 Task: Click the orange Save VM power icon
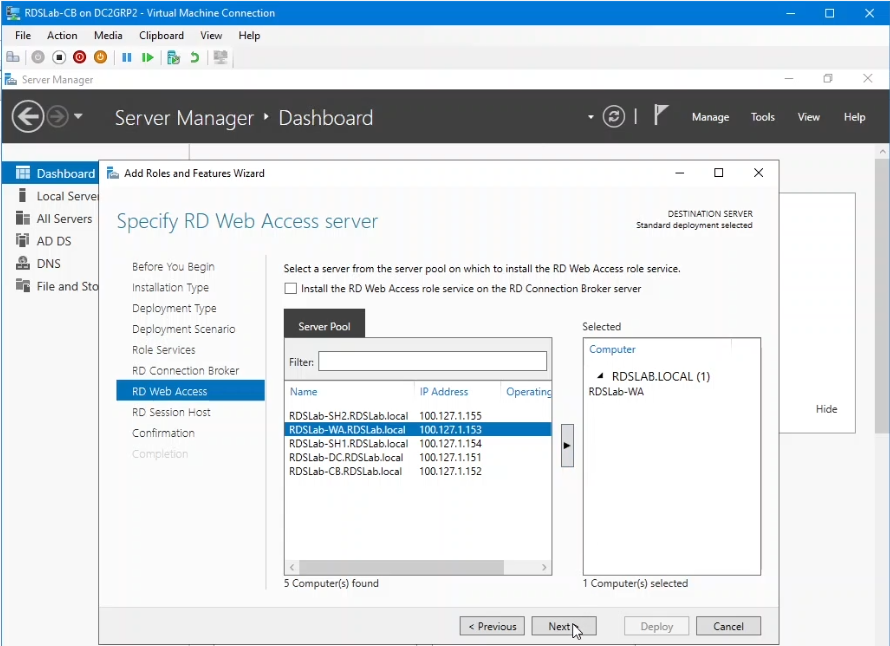[100, 57]
